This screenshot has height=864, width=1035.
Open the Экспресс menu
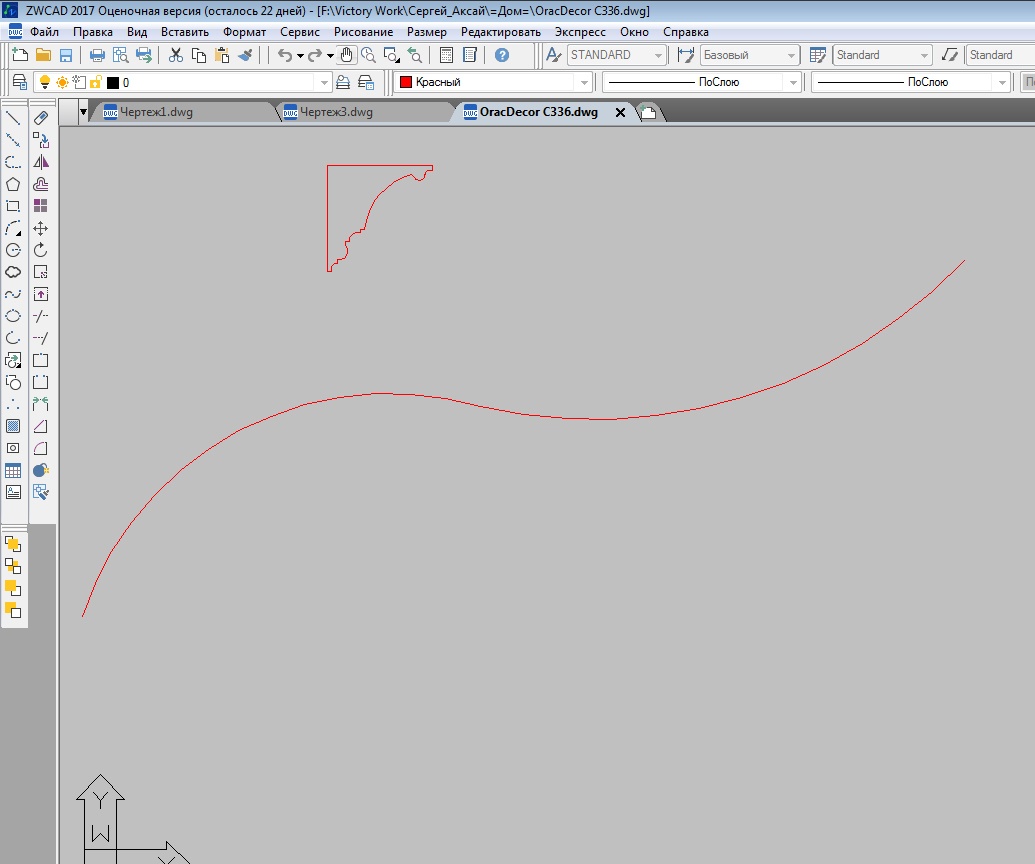[x=580, y=32]
